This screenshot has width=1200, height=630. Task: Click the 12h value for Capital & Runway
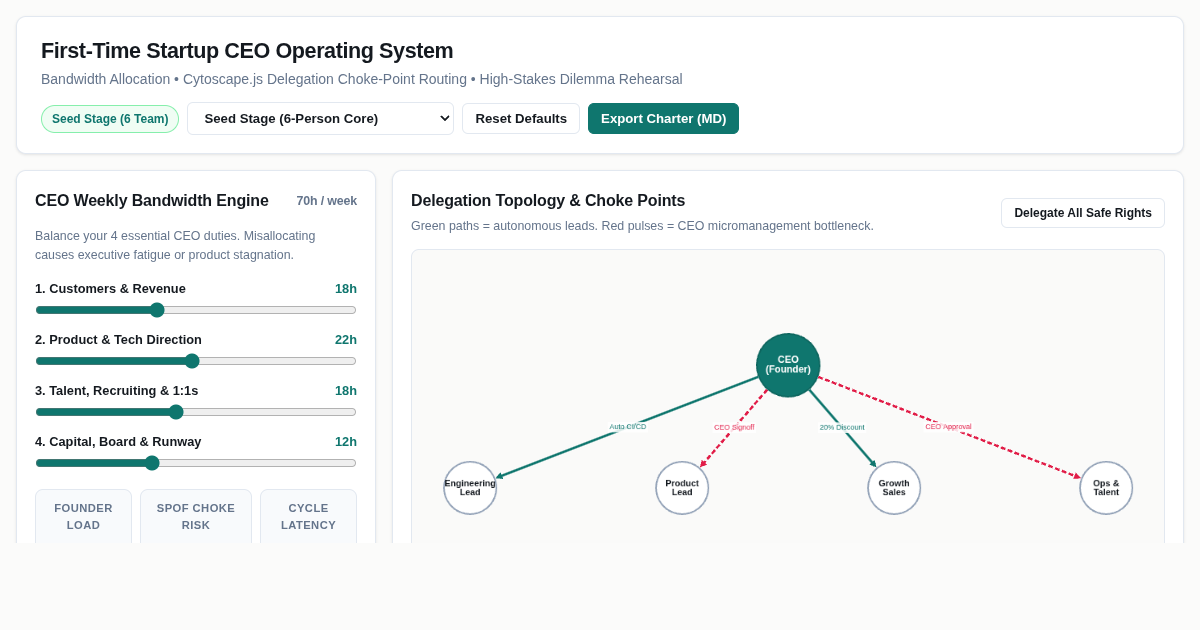click(346, 442)
